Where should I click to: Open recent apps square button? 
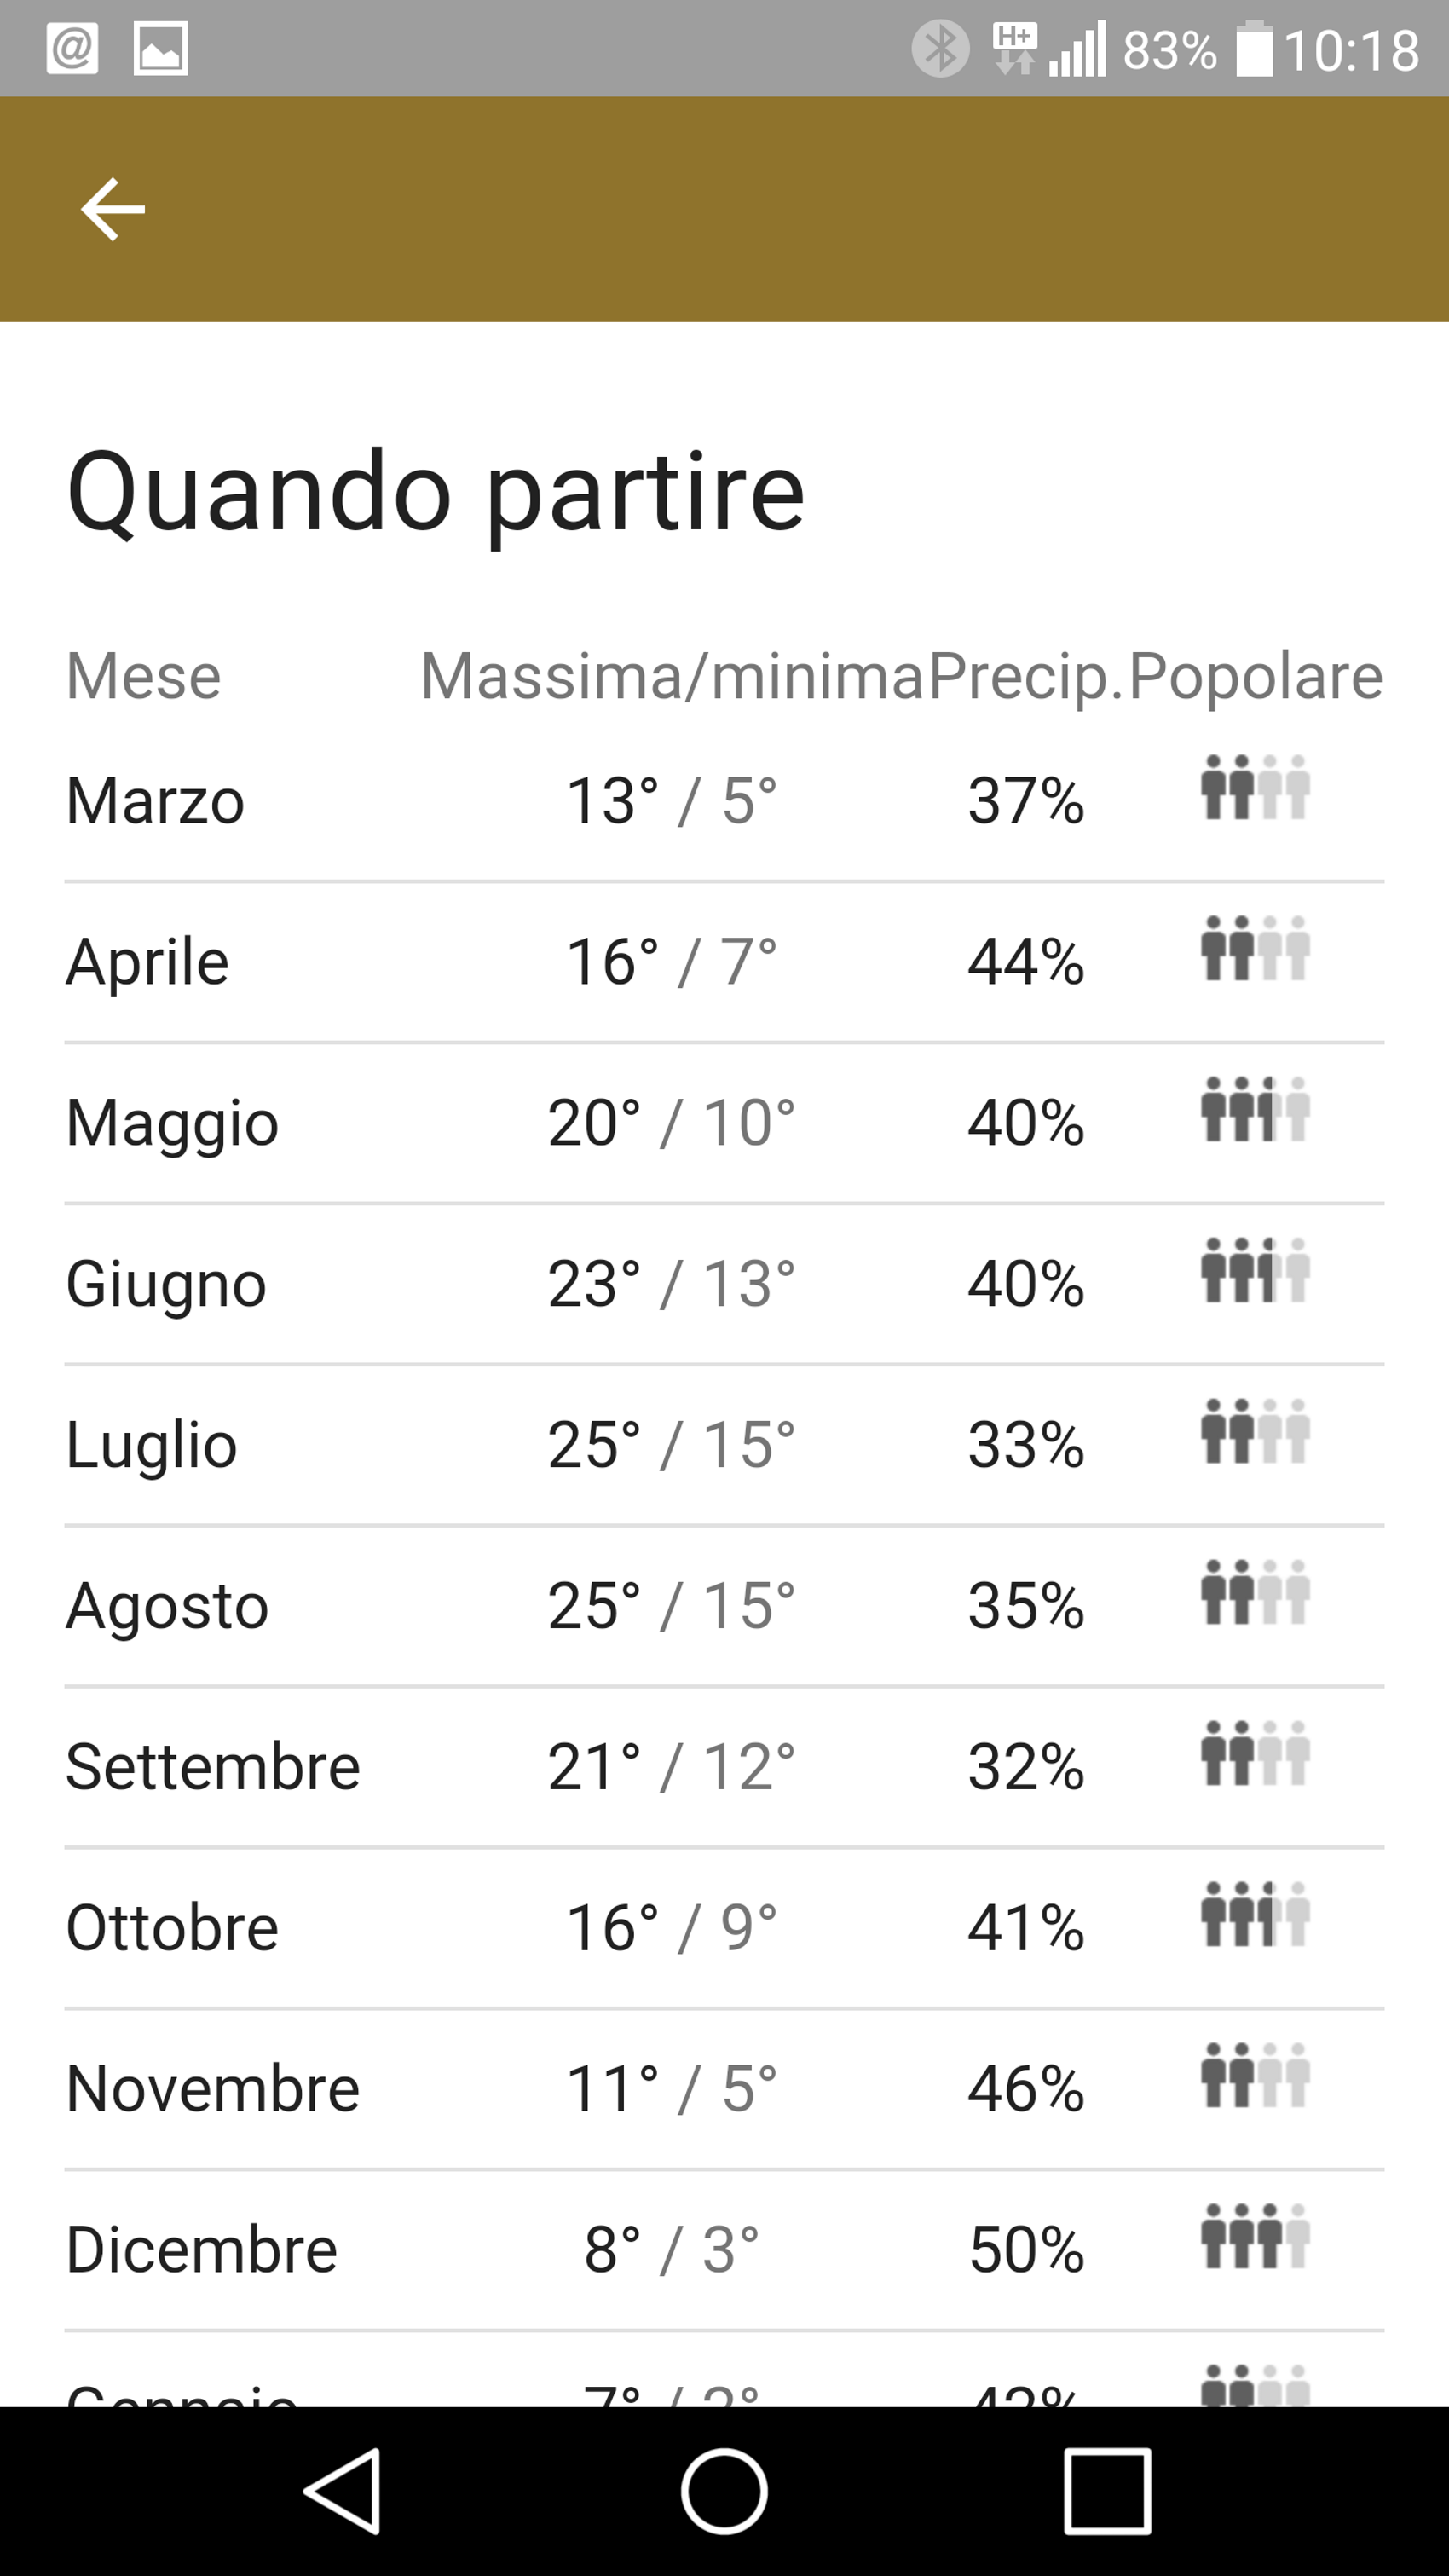(x=1107, y=2490)
